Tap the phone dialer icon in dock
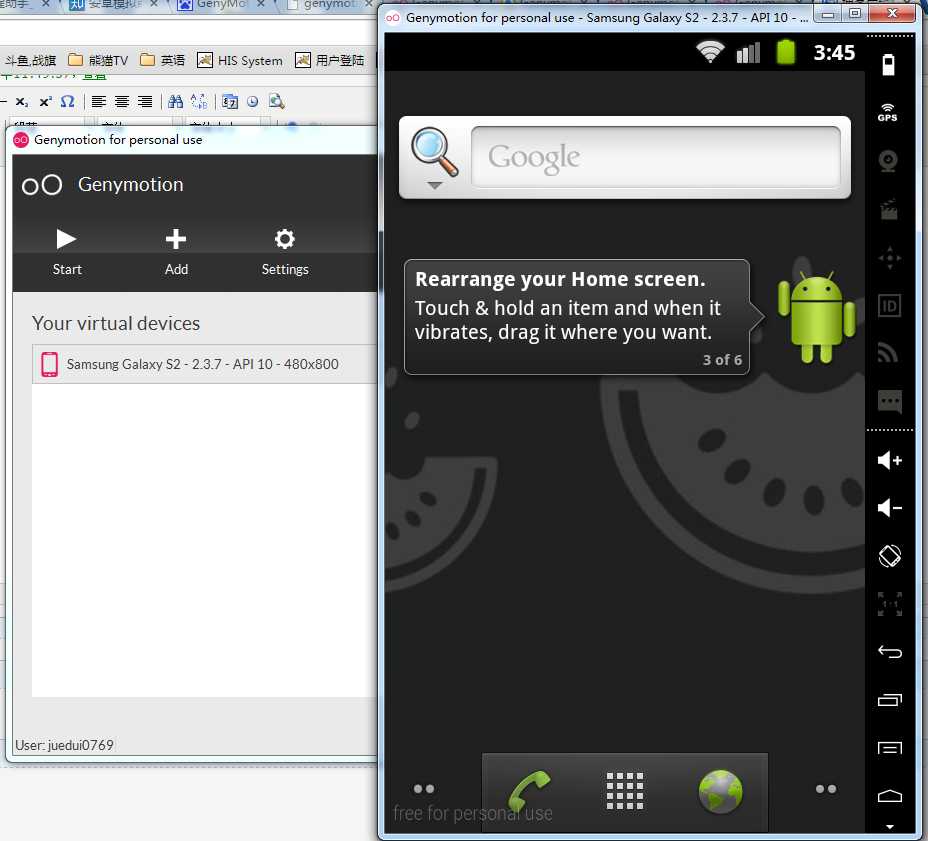The image size is (928, 841). coord(530,790)
